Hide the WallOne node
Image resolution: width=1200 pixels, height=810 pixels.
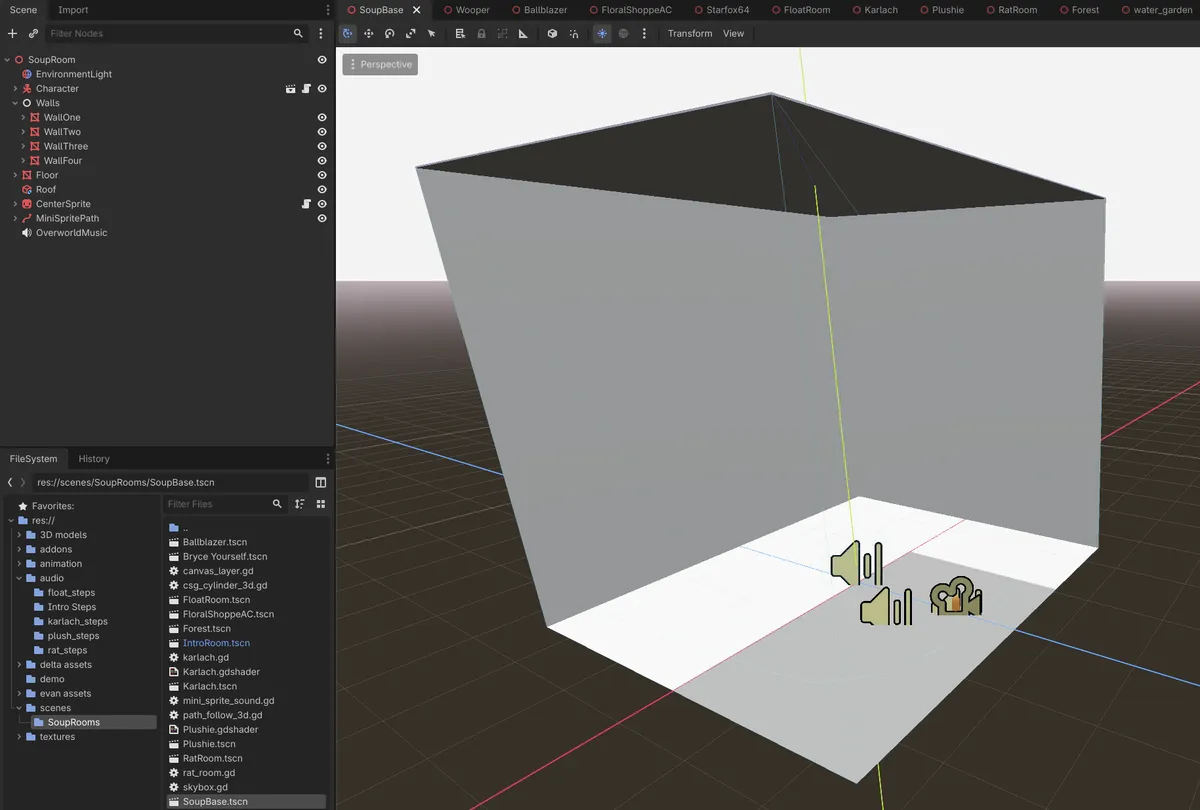[x=322, y=117]
